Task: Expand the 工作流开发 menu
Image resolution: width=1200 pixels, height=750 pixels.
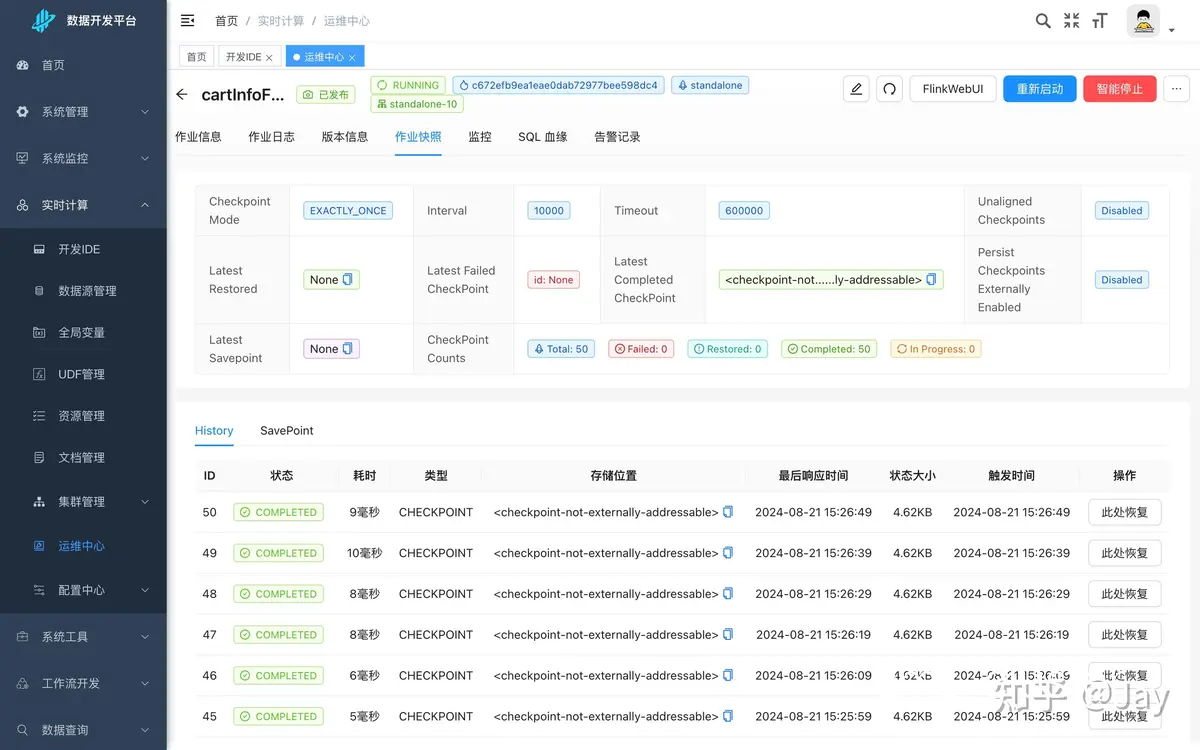Action: coord(83,683)
